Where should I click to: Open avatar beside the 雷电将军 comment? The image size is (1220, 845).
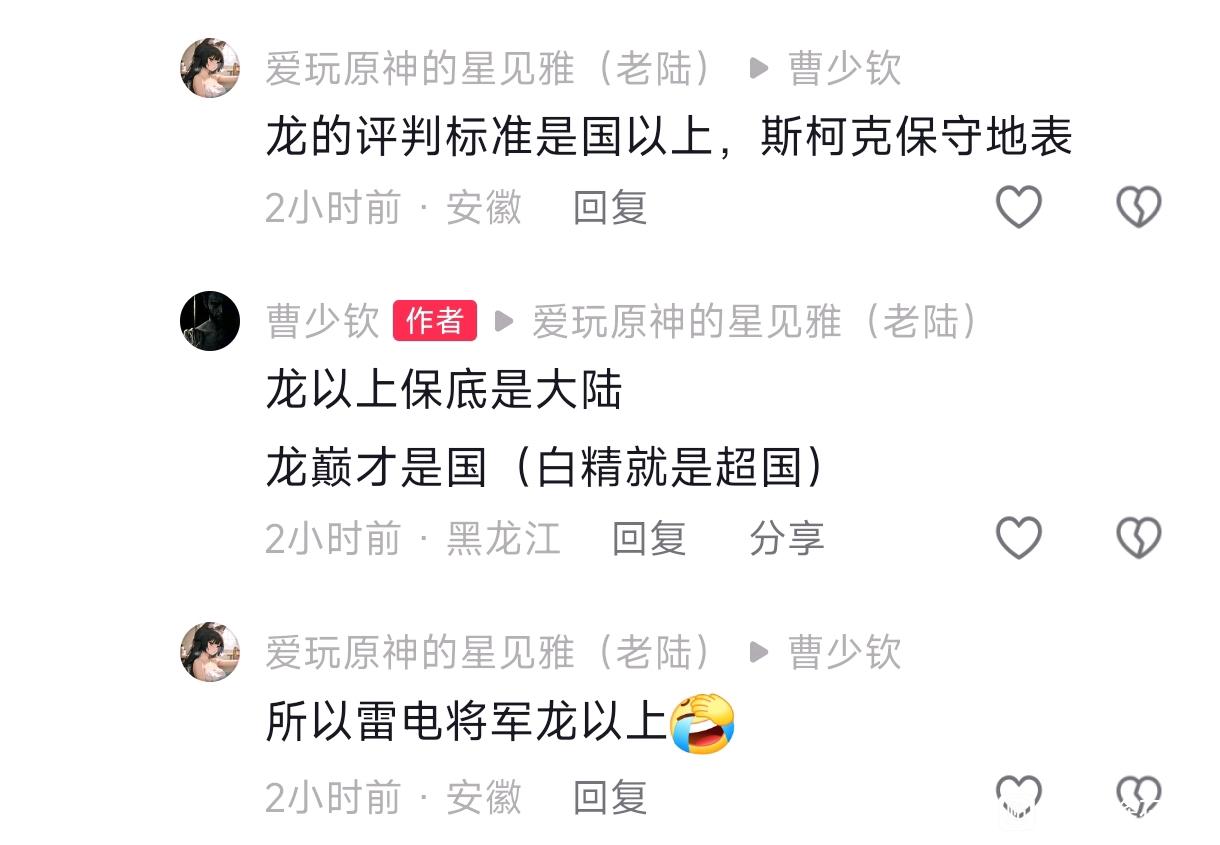coord(210,651)
